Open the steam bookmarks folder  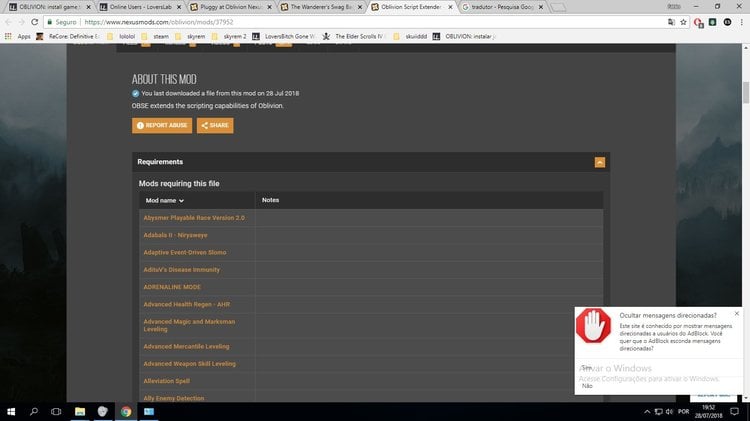[155, 36]
